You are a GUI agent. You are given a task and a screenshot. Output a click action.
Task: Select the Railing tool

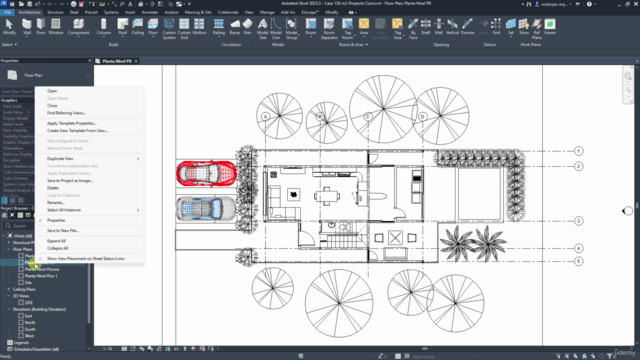point(219,27)
